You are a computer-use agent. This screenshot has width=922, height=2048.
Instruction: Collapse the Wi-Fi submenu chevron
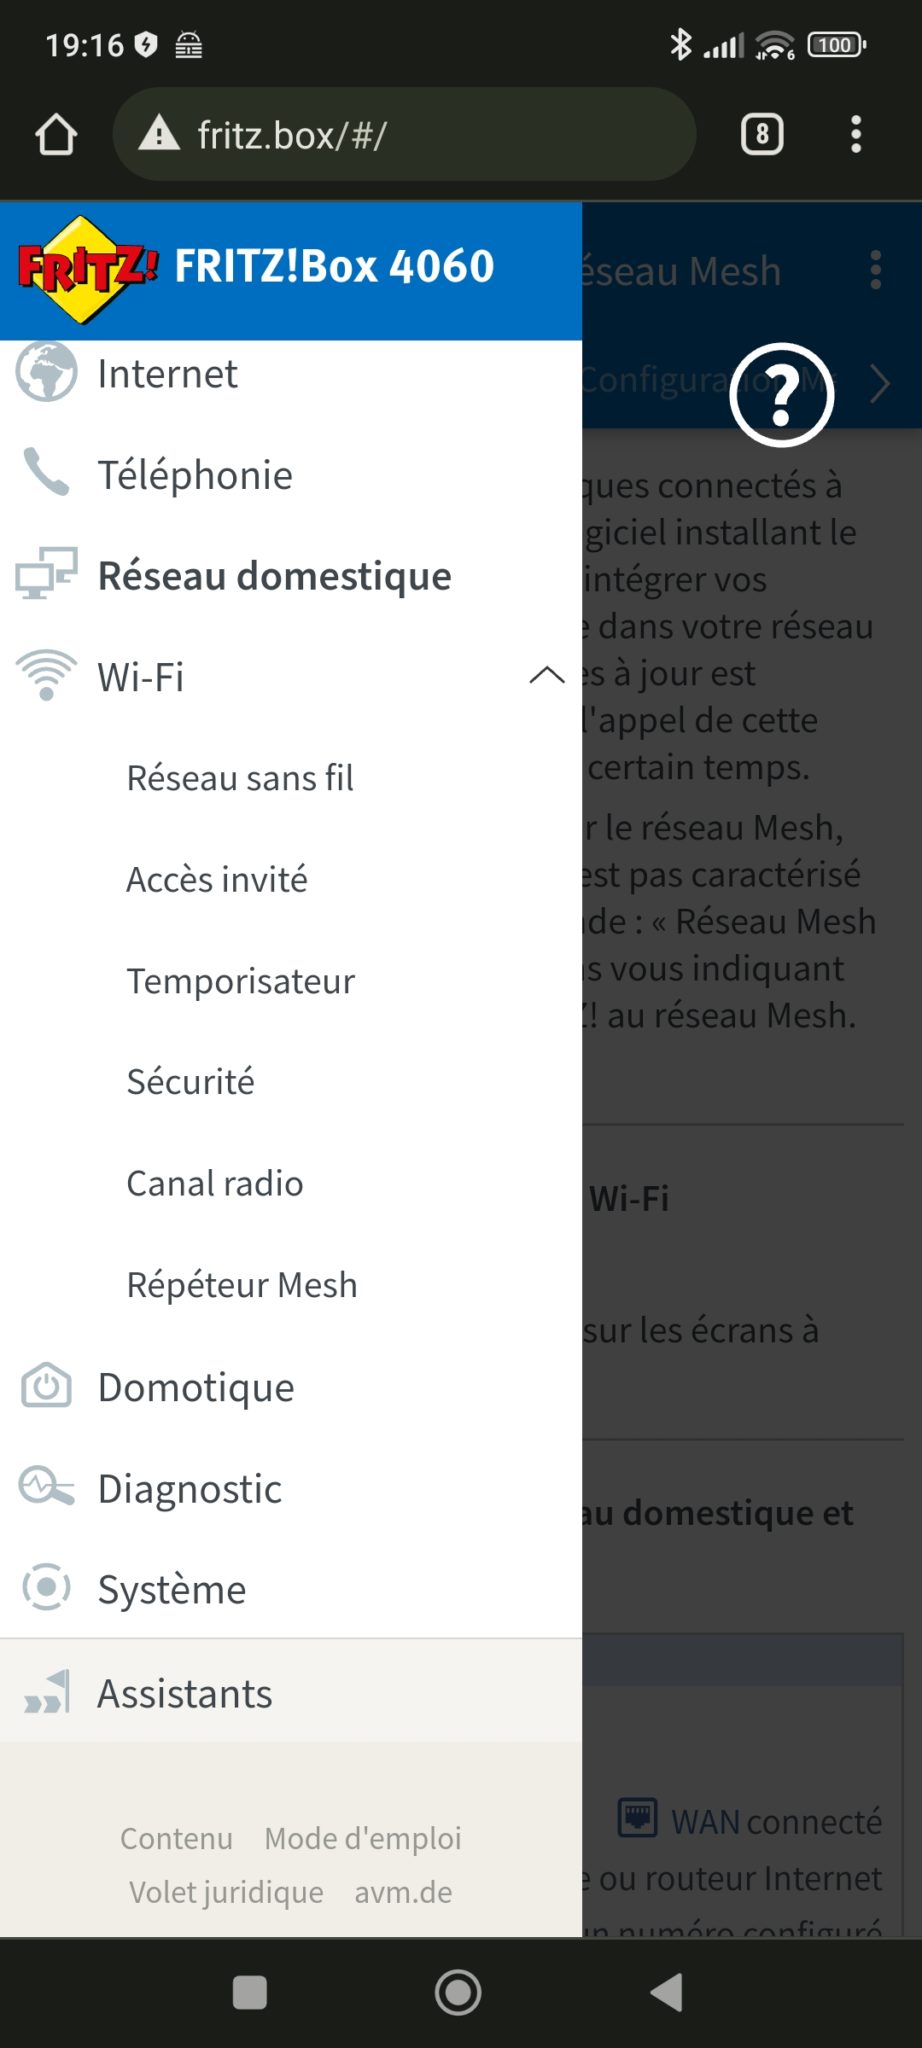(x=546, y=676)
